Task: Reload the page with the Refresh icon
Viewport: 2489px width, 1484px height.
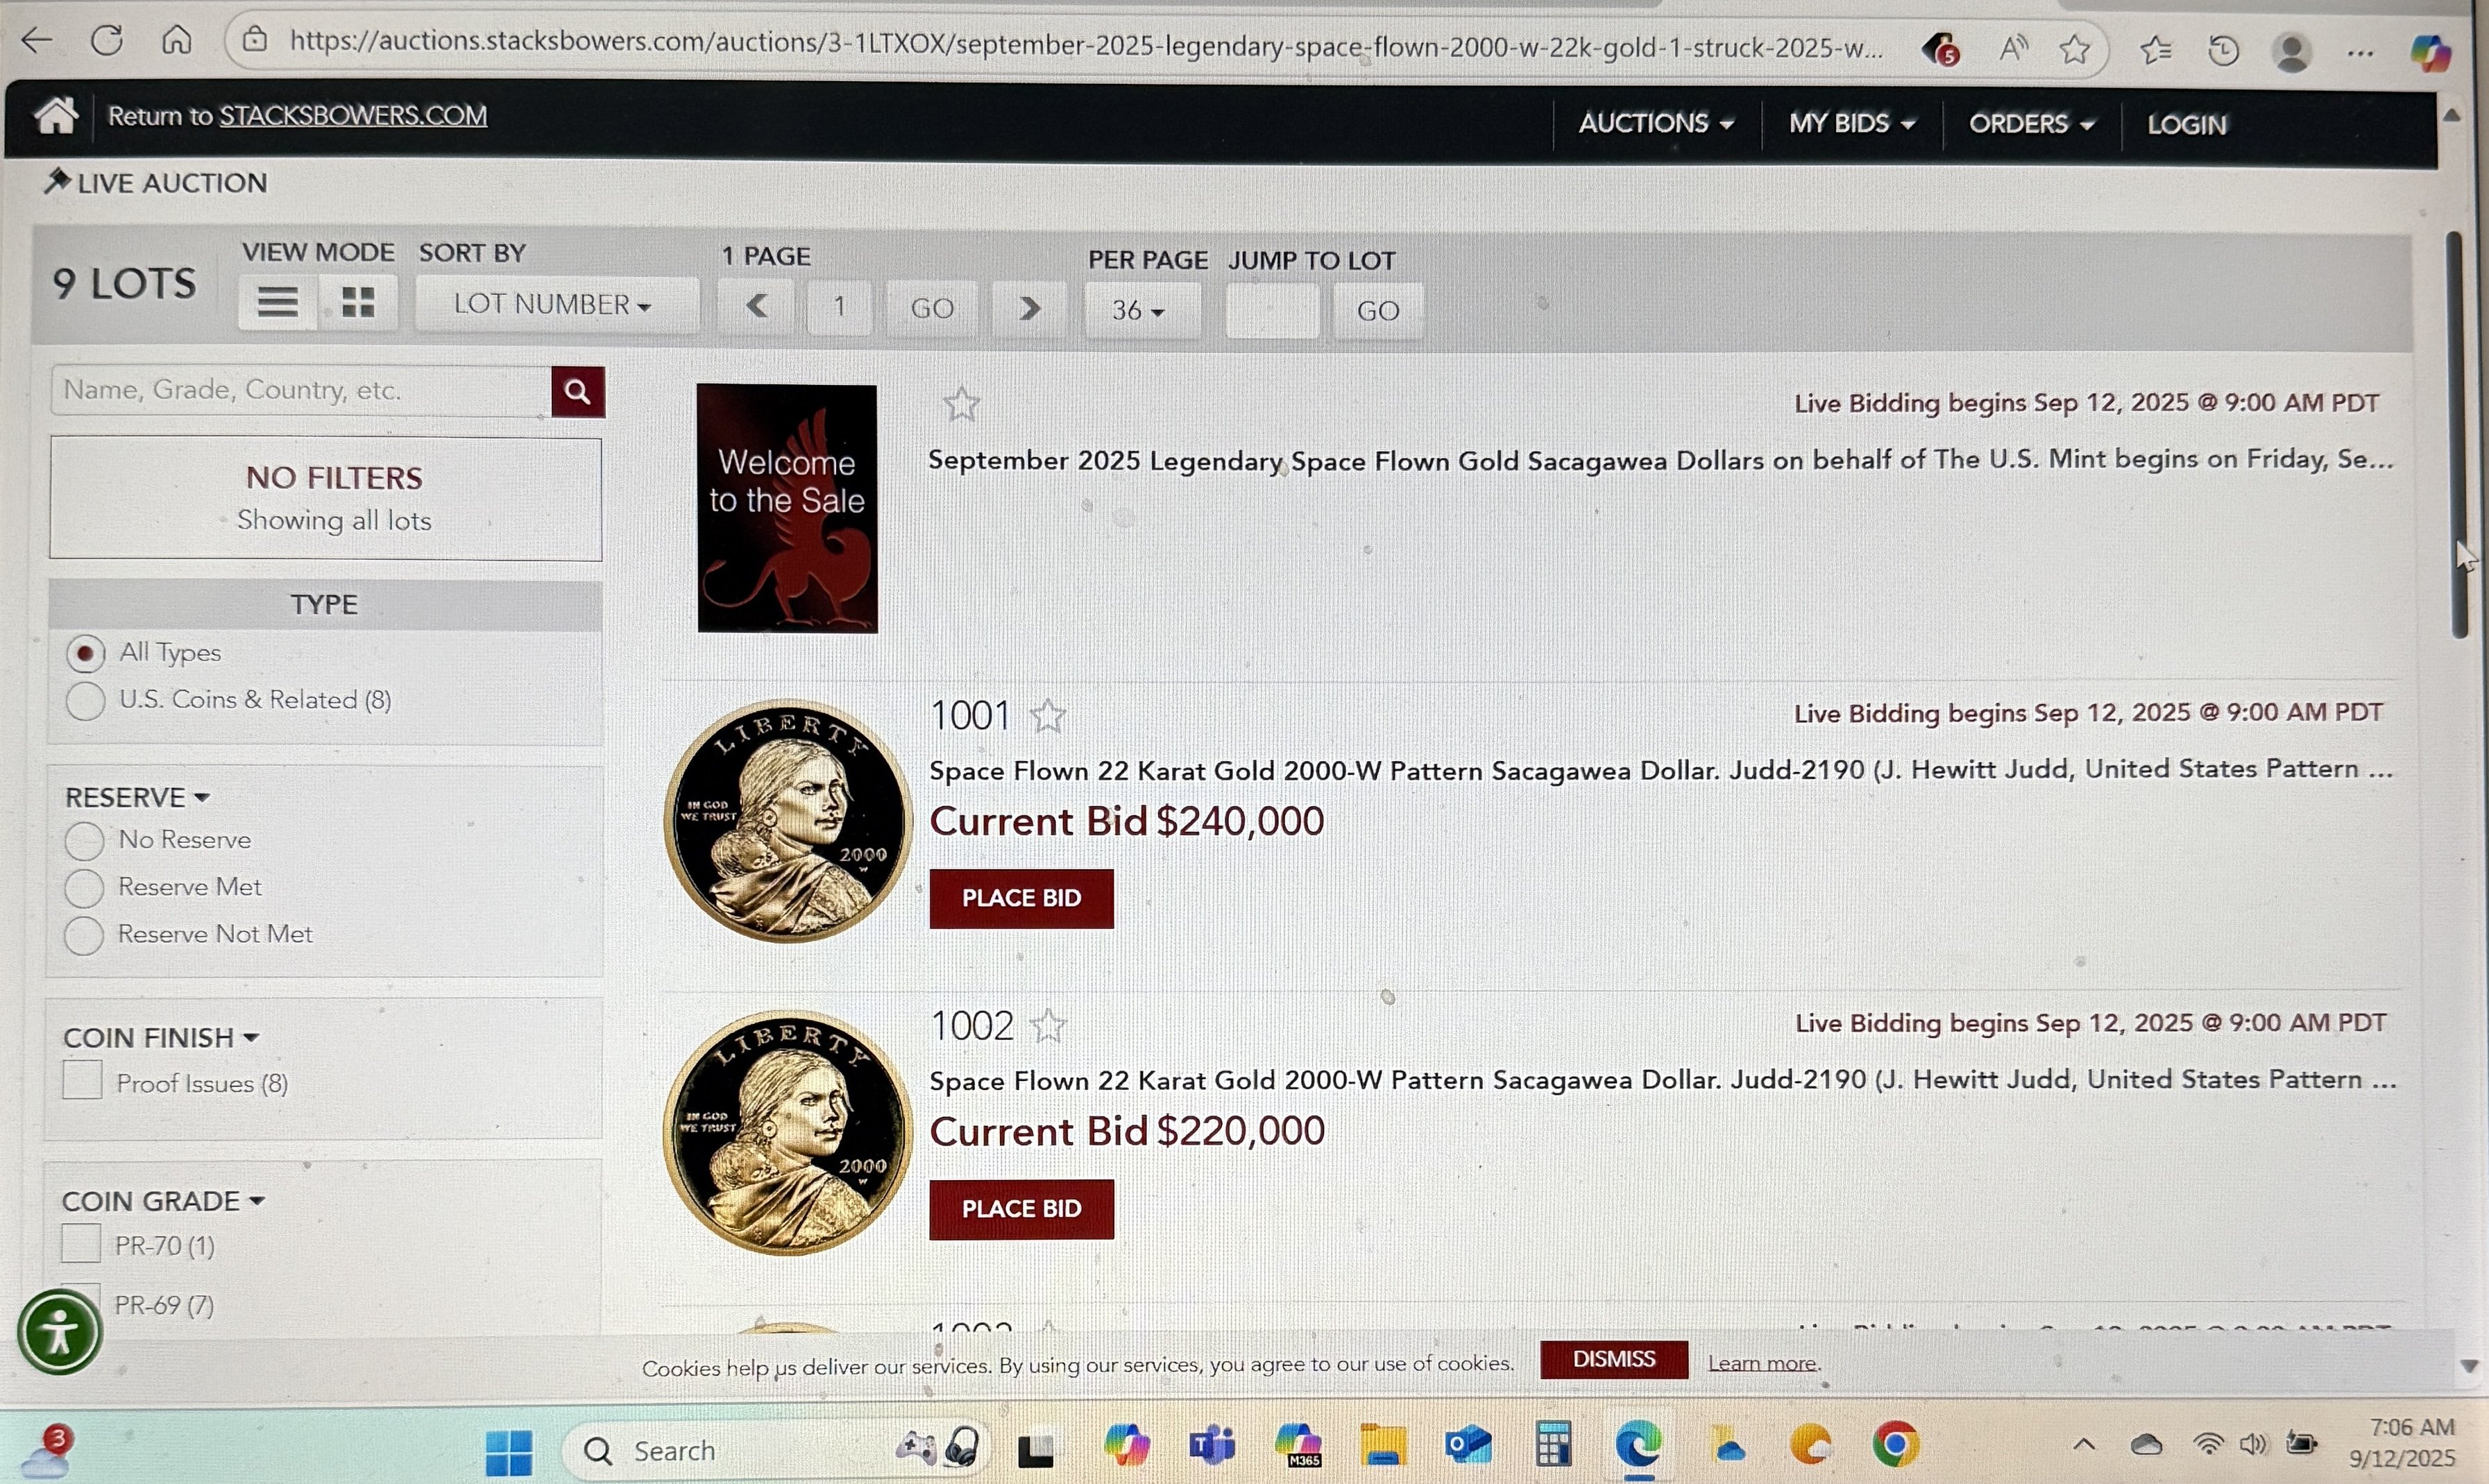Action: 106,40
